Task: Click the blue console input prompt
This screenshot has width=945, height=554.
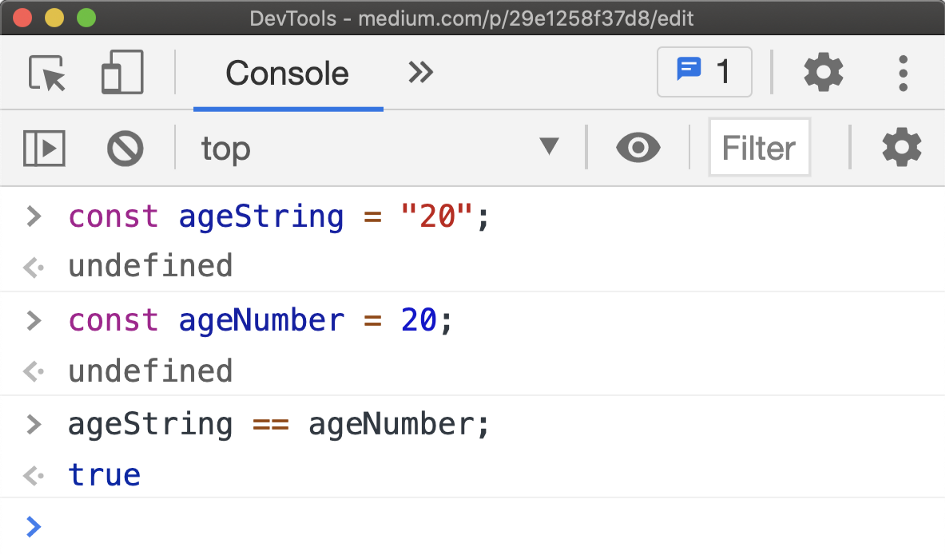Action: point(34,527)
